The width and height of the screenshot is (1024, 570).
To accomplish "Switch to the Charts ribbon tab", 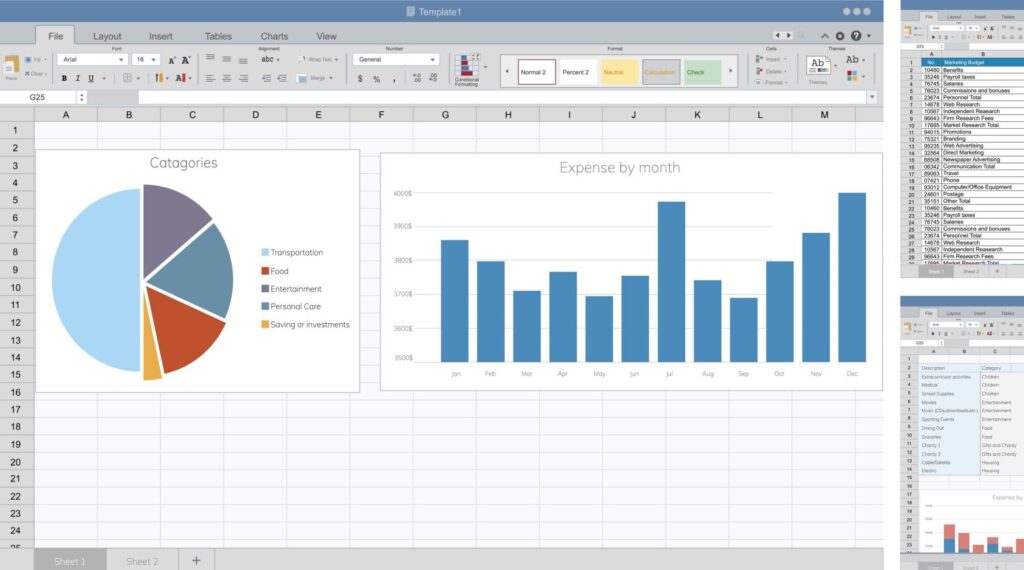I will 274,36.
